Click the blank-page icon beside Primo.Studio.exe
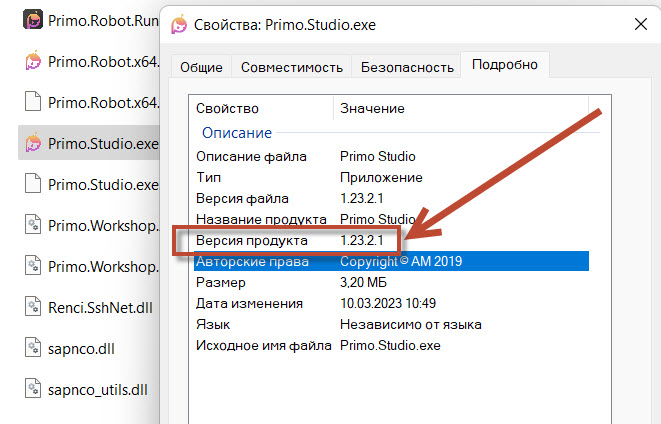This screenshot has width=661, height=424. 33,184
